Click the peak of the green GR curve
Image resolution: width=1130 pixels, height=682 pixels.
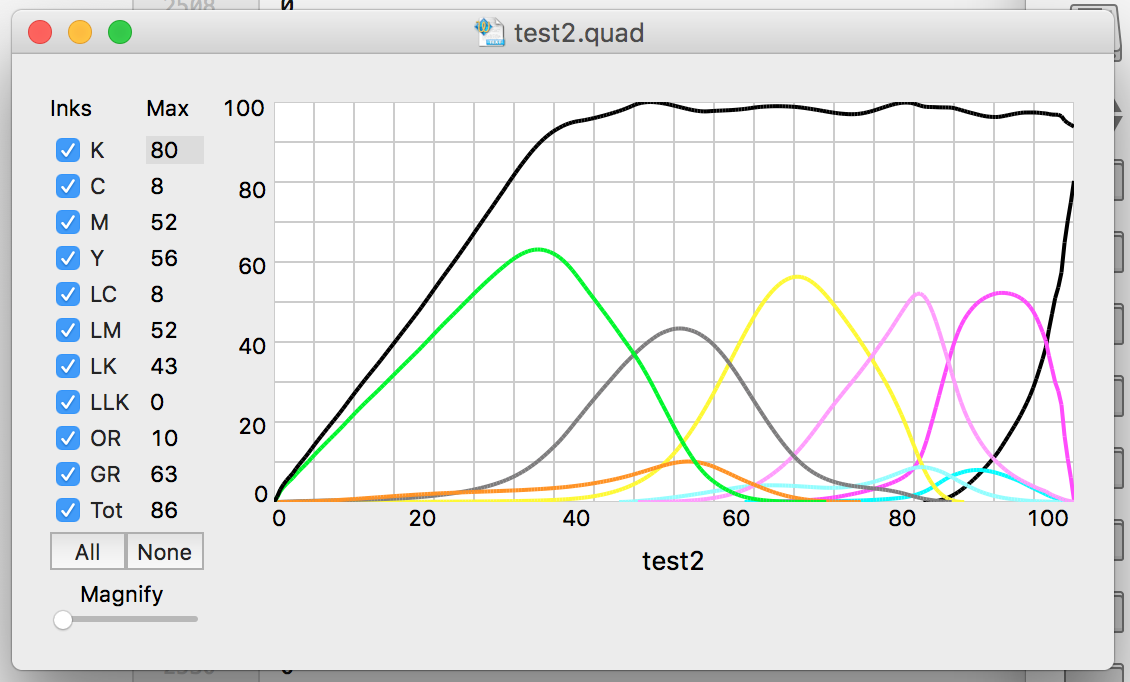(x=538, y=249)
